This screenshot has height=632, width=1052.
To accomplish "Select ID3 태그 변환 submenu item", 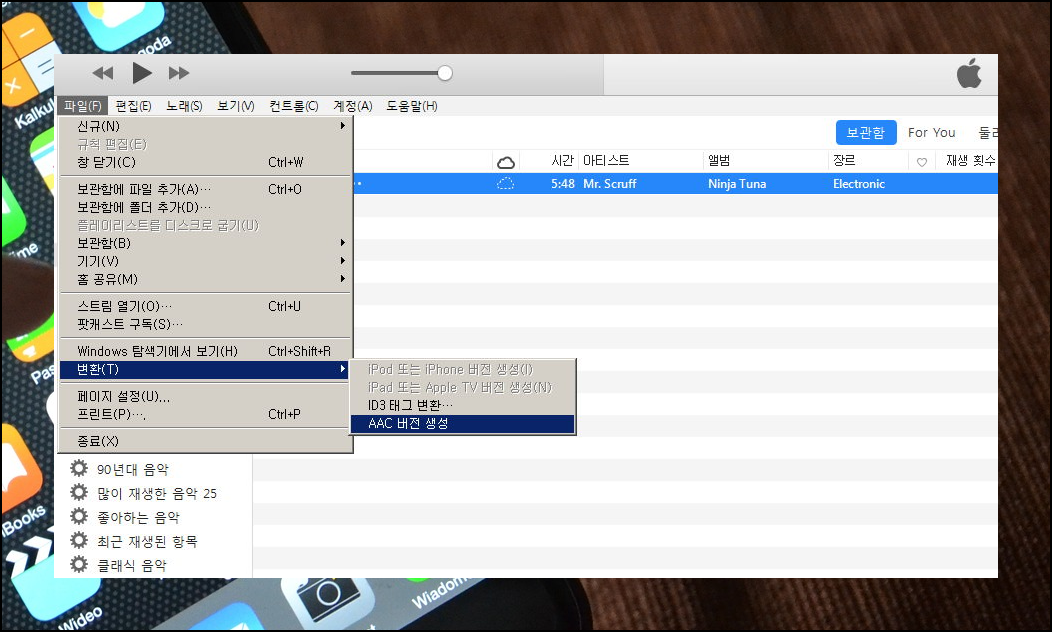I will [x=462, y=405].
